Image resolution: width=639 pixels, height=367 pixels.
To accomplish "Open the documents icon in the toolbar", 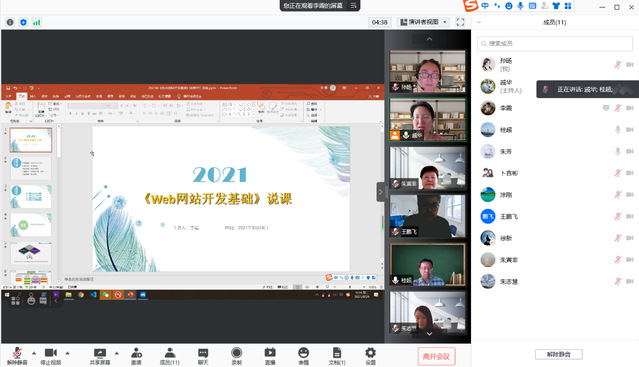I will pos(337,356).
